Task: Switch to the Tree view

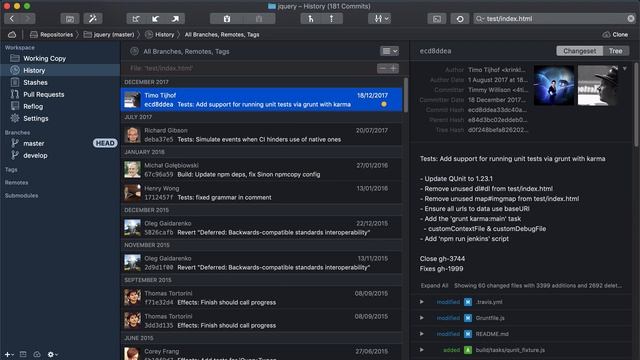Action: click(616, 51)
